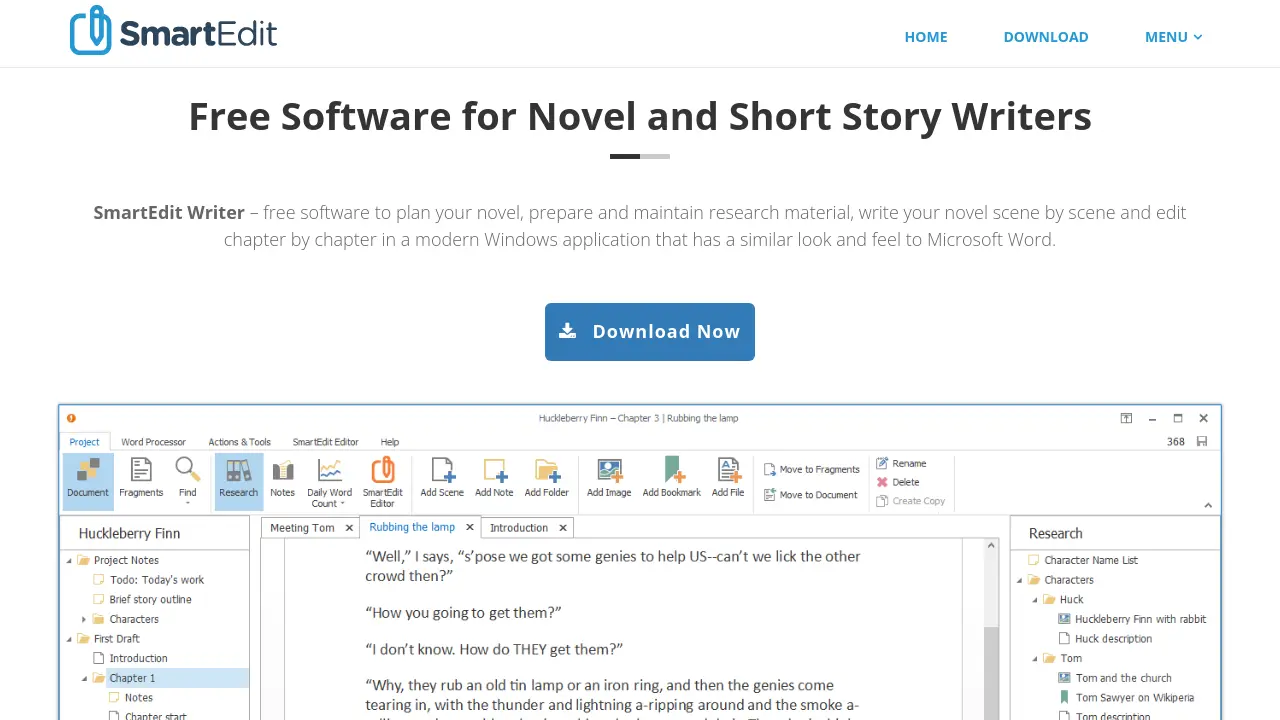Expand the Characters folder in project tree
Viewport: 1280px width, 720px height.
[85, 620]
